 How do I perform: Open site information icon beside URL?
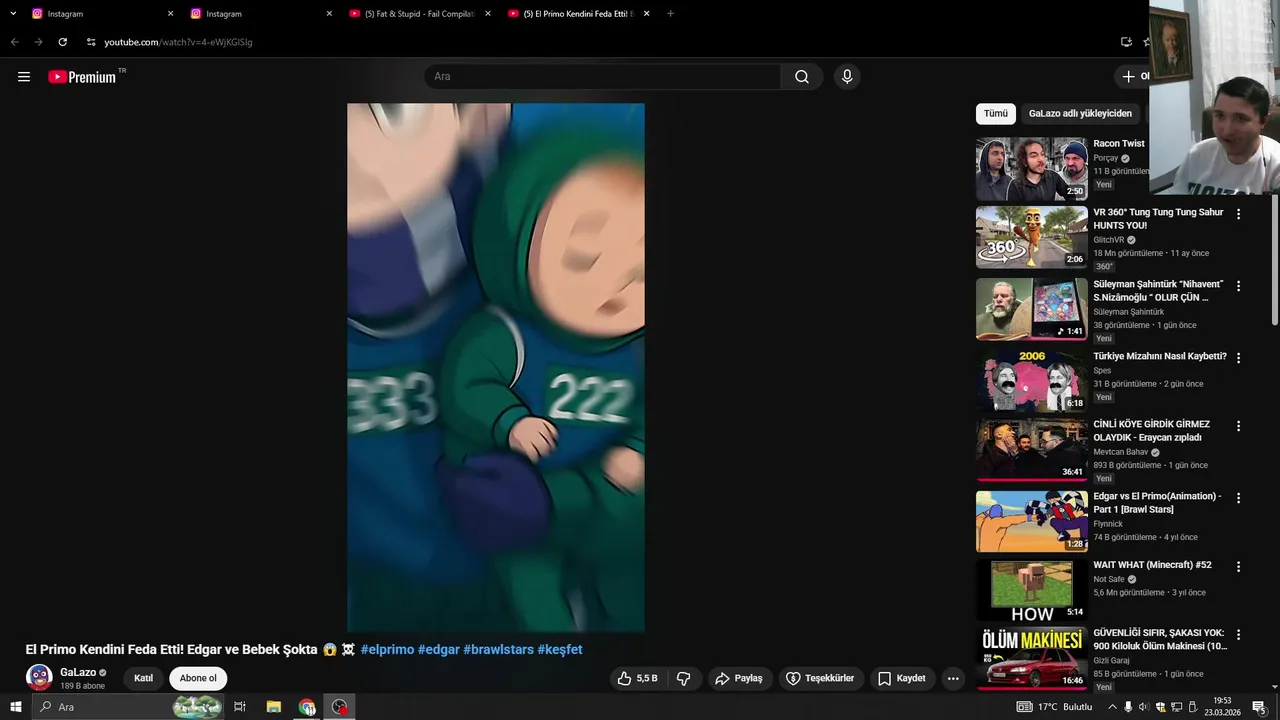click(x=91, y=42)
